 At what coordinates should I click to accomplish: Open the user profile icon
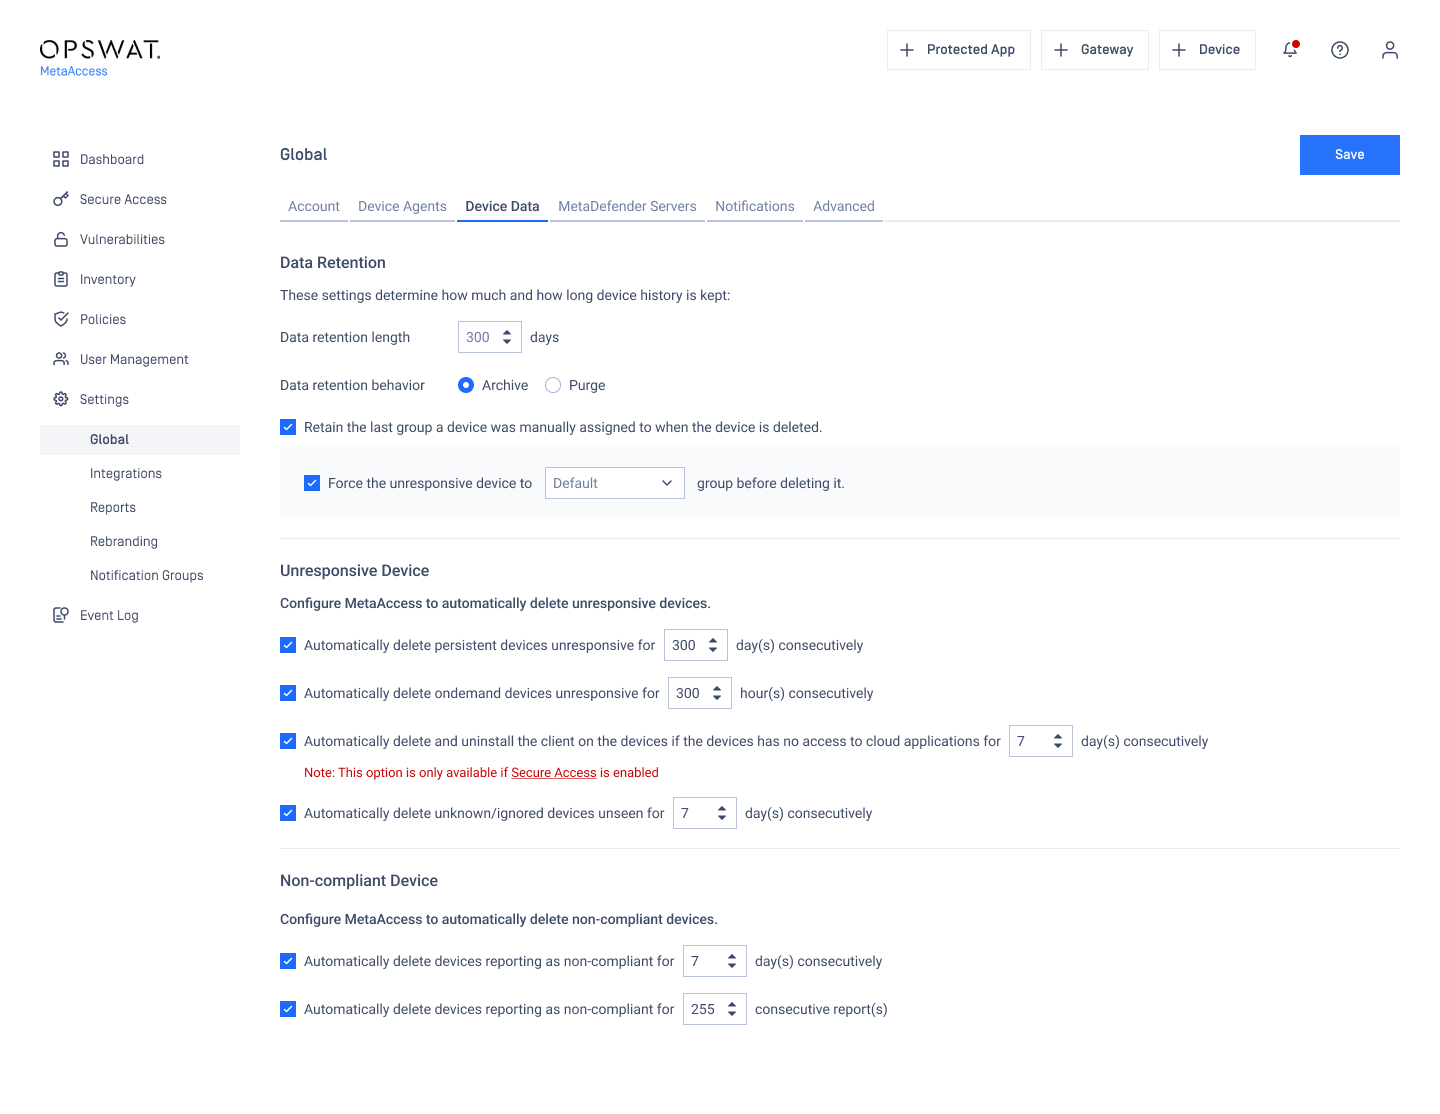(1390, 50)
